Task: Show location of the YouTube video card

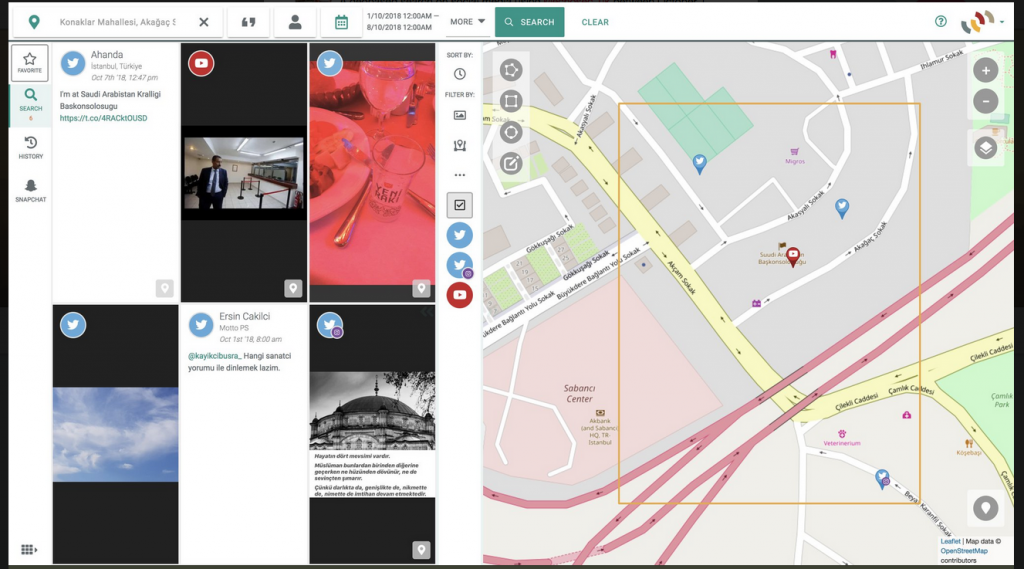Action: click(x=293, y=288)
